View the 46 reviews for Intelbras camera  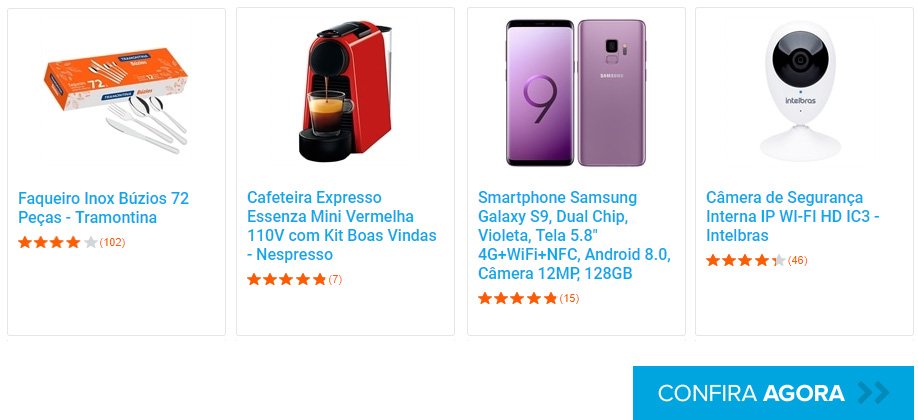pos(797,261)
